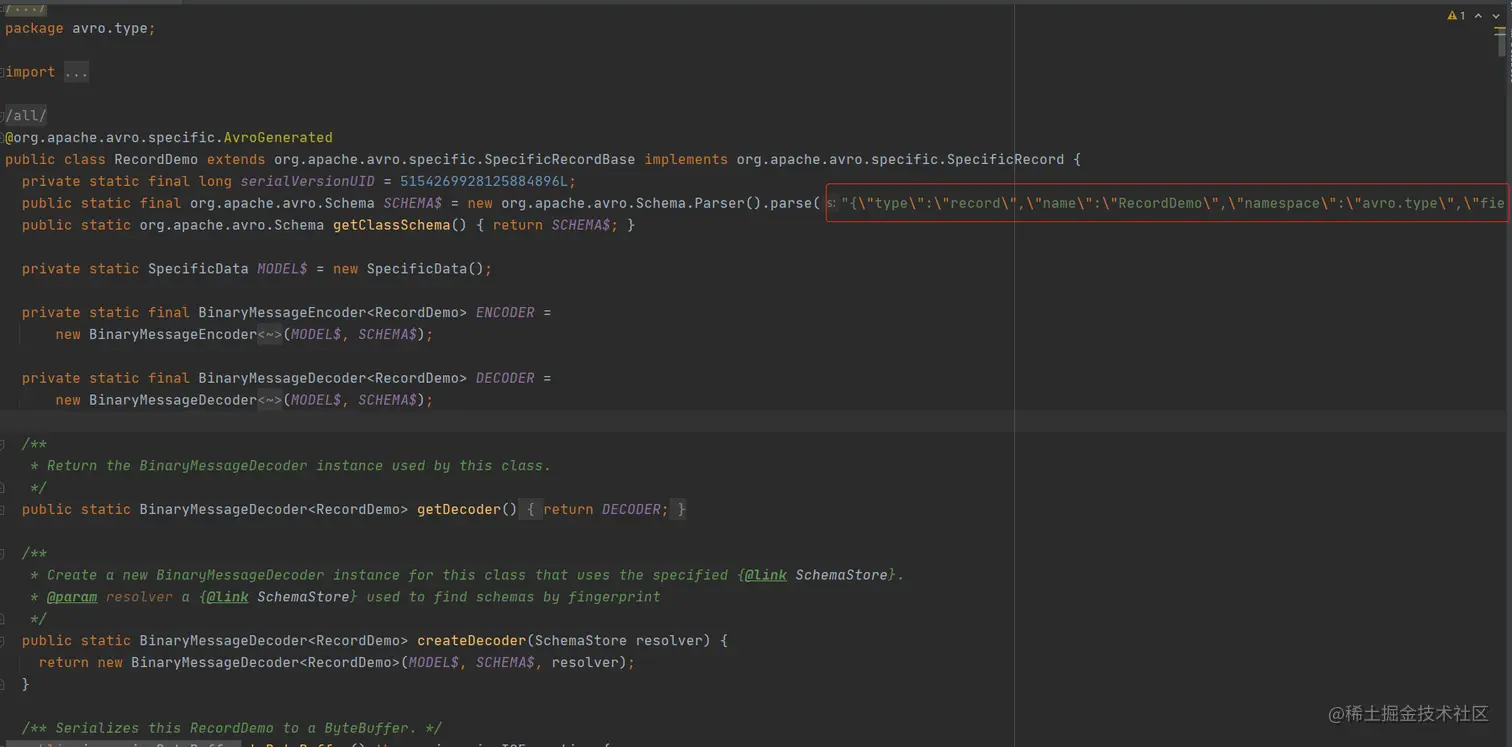Screen dimensions: 1512x747
Task: Click SpecificRecord in implements clause
Action: (x=1005, y=159)
